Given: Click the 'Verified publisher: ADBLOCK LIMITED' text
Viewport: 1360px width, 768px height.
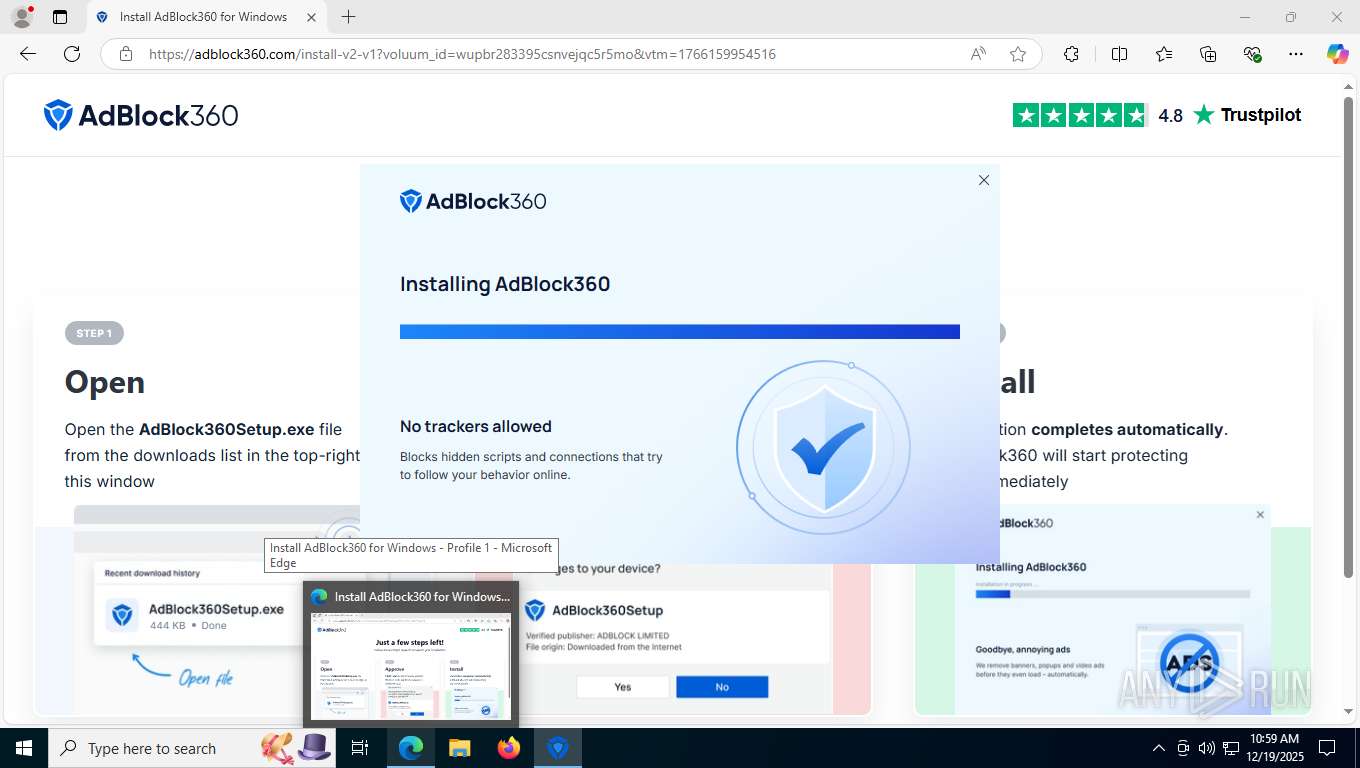Looking at the screenshot, I should pyautogui.click(x=597, y=635).
